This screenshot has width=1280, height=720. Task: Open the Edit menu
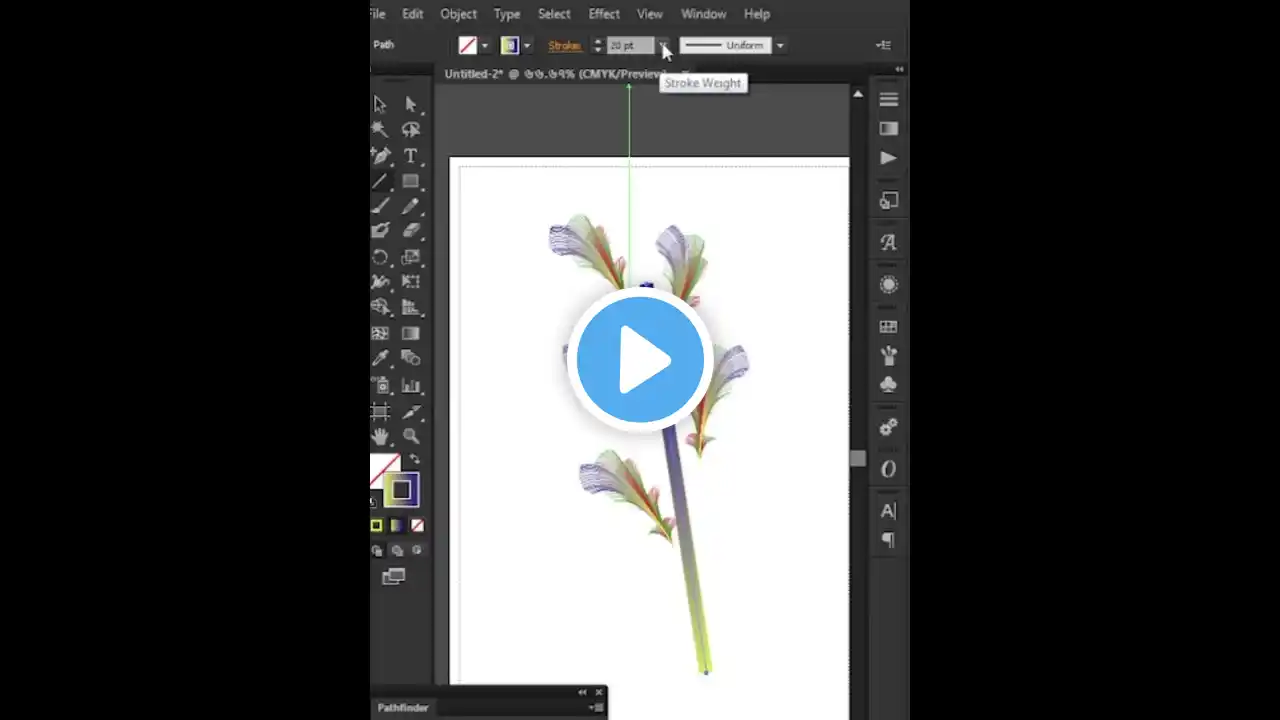click(x=413, y=14)
